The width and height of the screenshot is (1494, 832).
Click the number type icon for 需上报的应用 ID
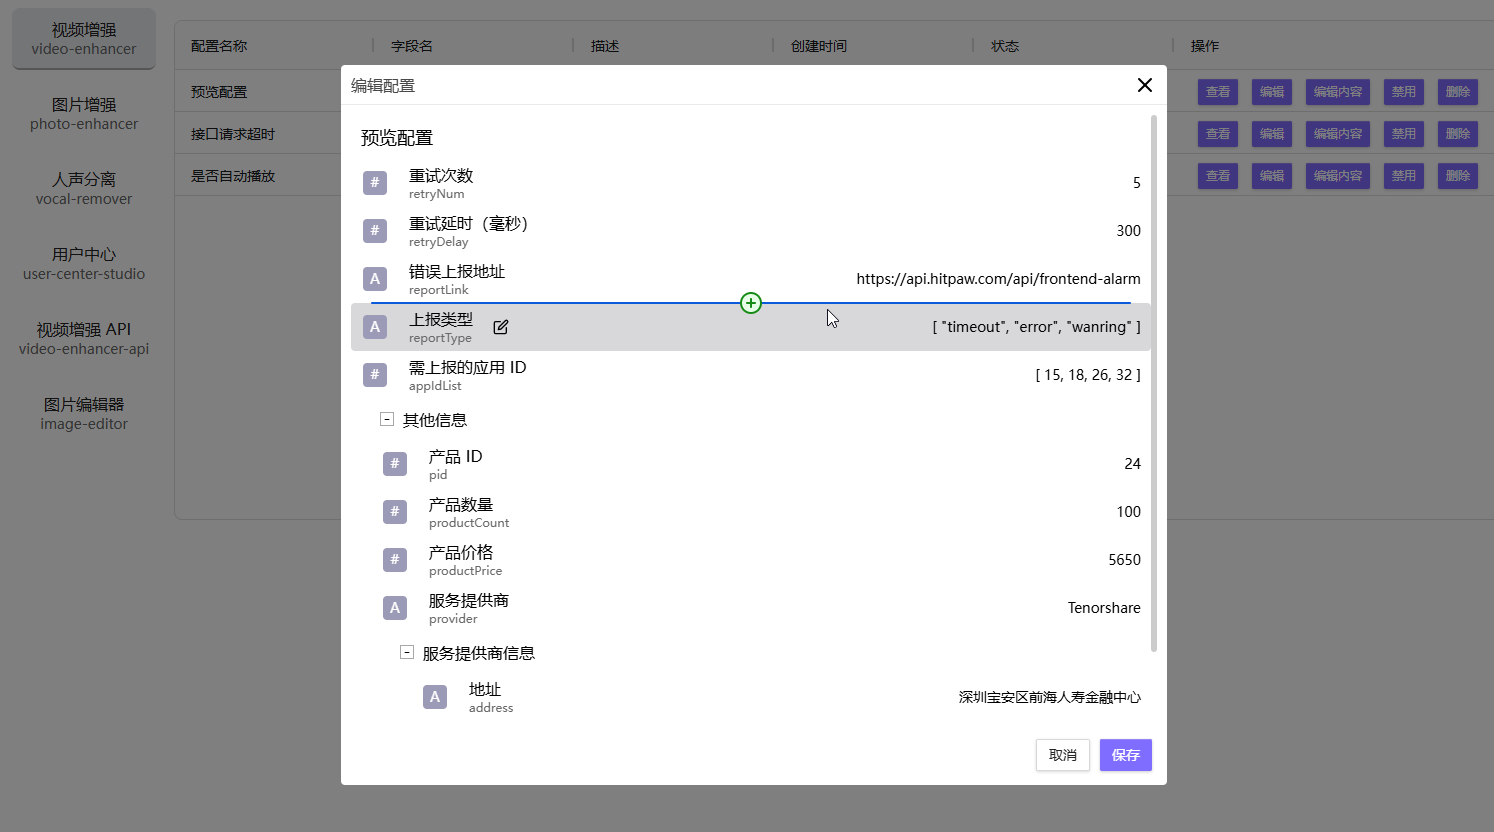[x=375, y=375]
